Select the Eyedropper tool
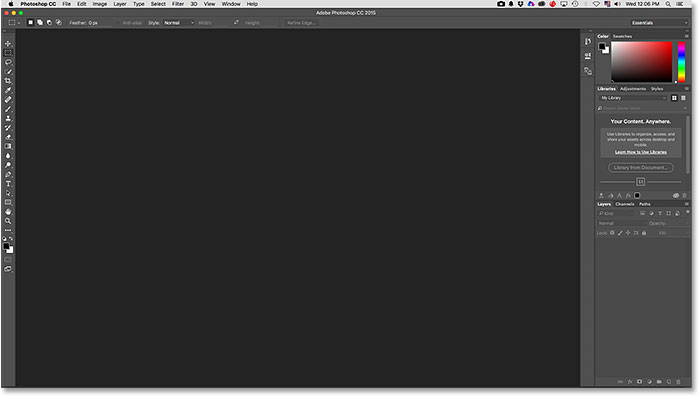Screen dimensions: 699x396 tap(8, 91)
